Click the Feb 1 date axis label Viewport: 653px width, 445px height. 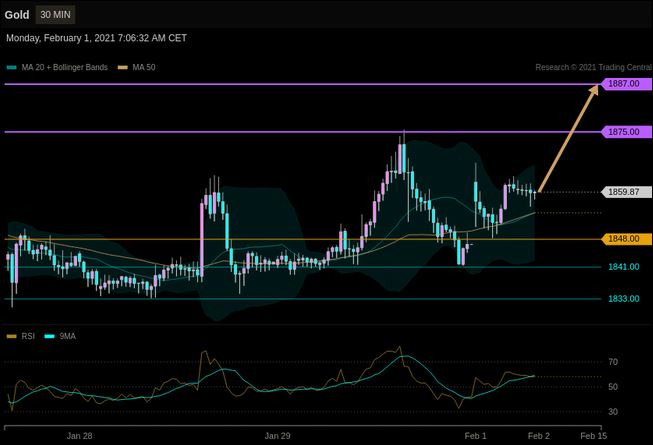tap(475, 436)
